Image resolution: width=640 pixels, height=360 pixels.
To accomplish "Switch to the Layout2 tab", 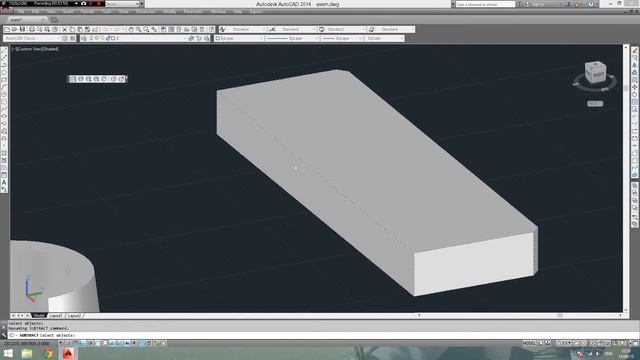I will click(x=74, y=316).
